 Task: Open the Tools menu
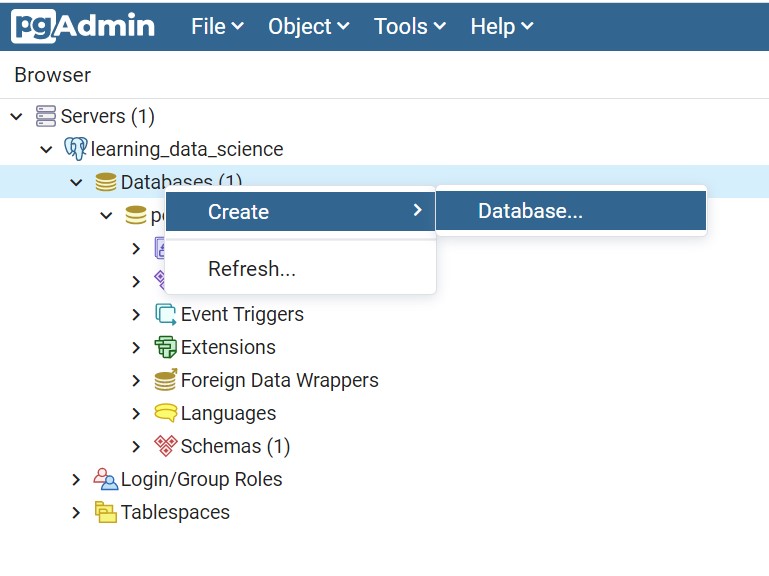click(411, 27)
